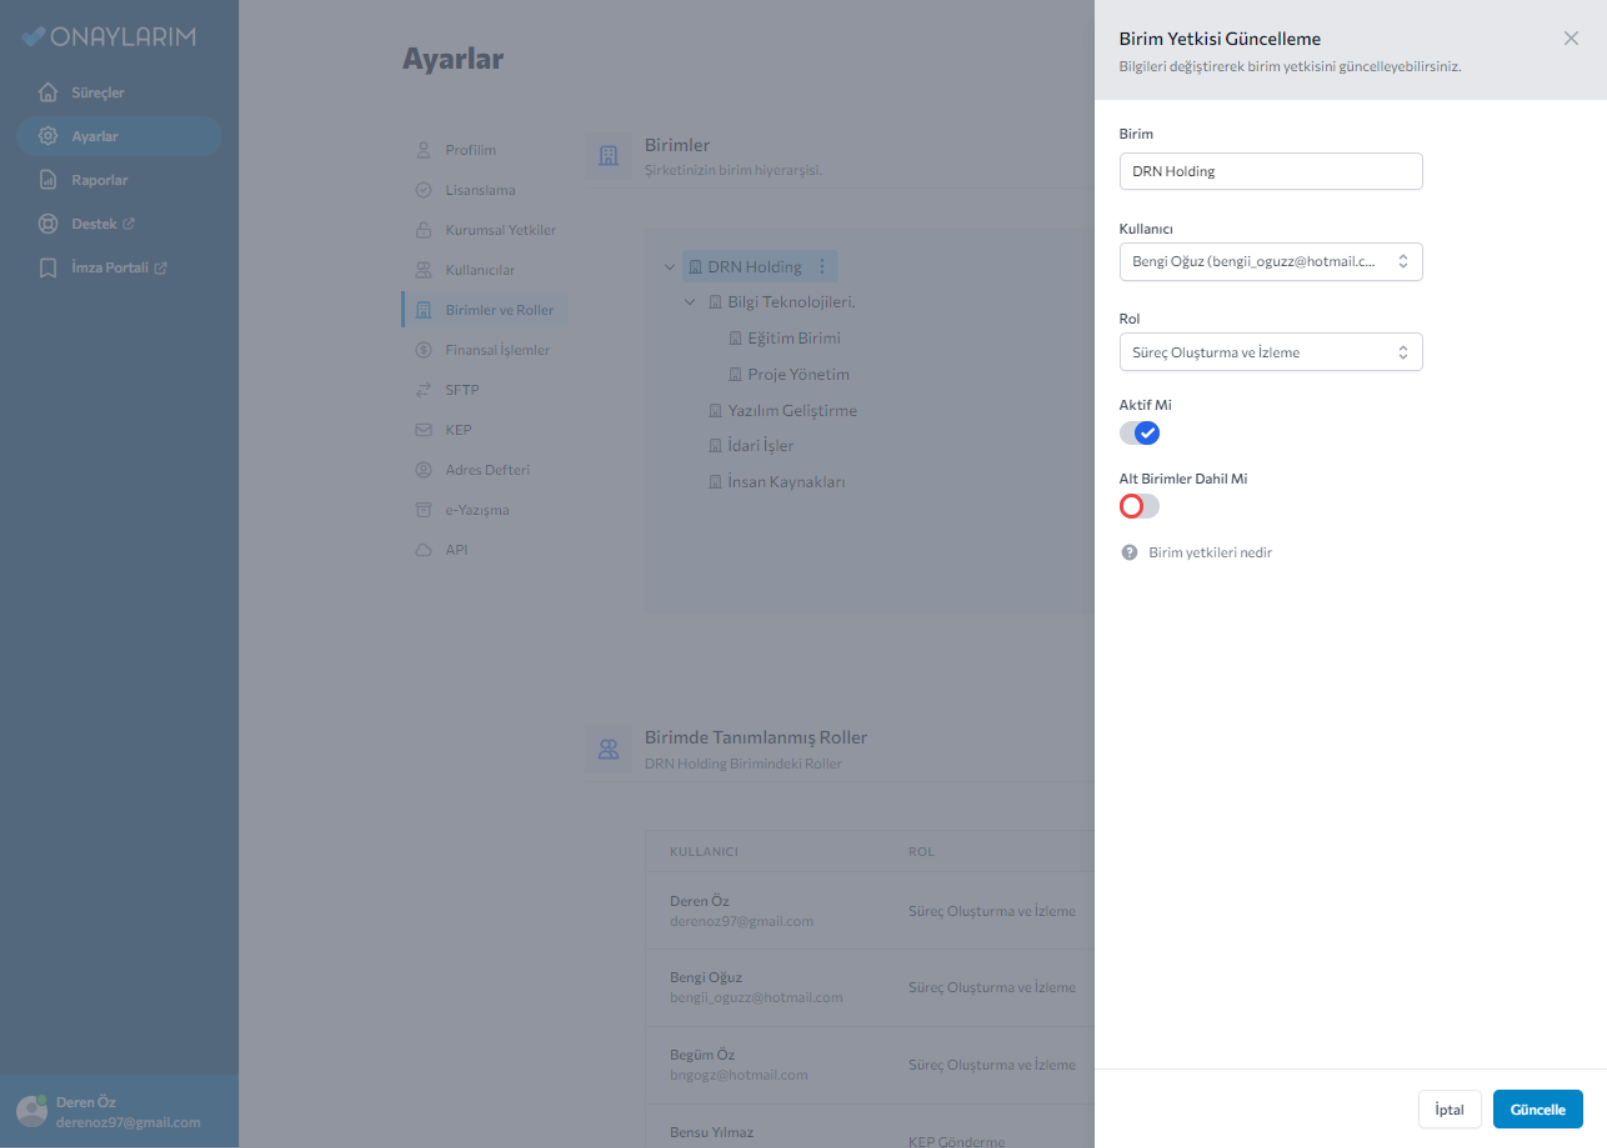
Task: Click the Süreçler home icon in sidebar
Action: pyautogui.click(x=48, y=92)
